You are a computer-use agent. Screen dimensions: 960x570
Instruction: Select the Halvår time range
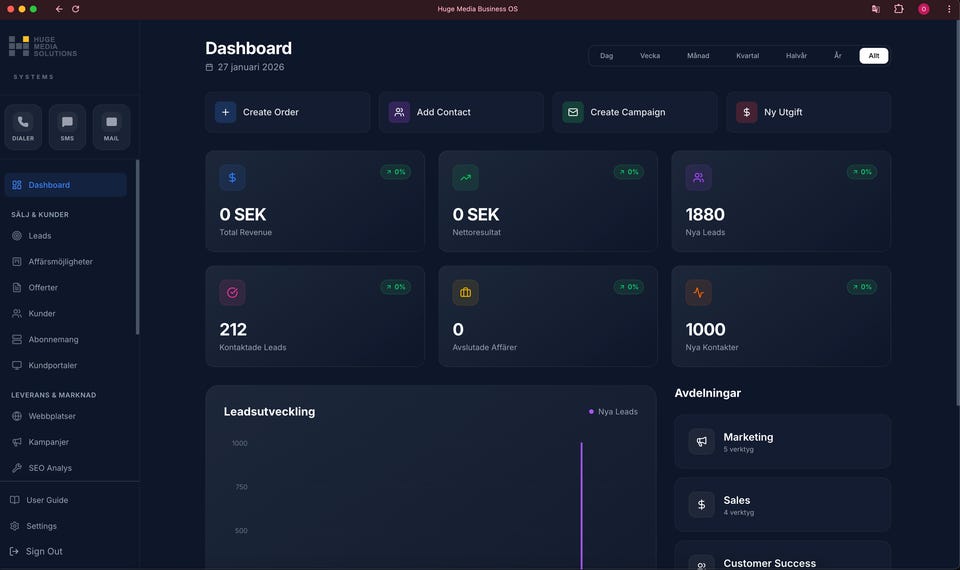pyautogui.click(x=797, y=56)
